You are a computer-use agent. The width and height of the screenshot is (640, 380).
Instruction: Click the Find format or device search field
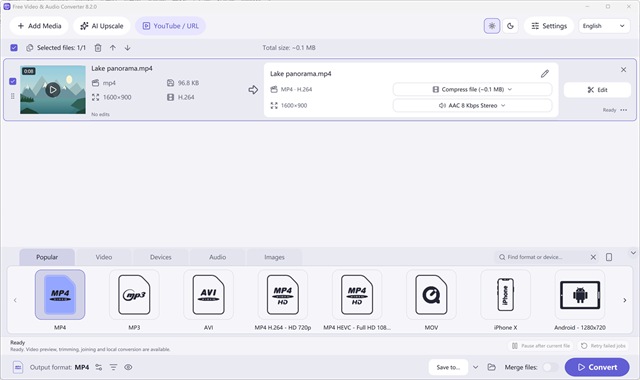click(x=541, y=257)
